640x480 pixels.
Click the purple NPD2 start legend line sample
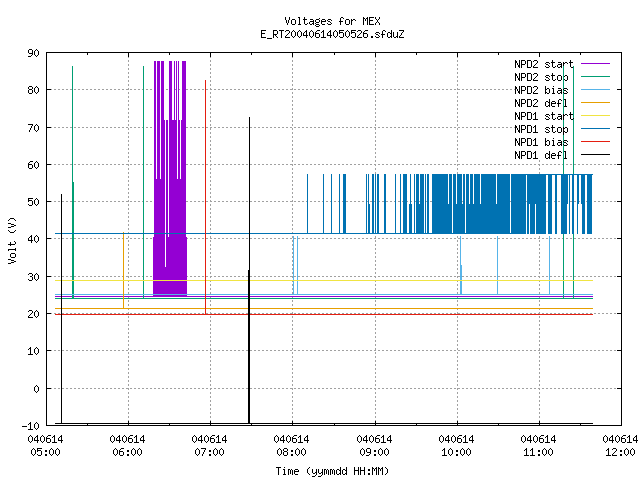click(595, 64)
